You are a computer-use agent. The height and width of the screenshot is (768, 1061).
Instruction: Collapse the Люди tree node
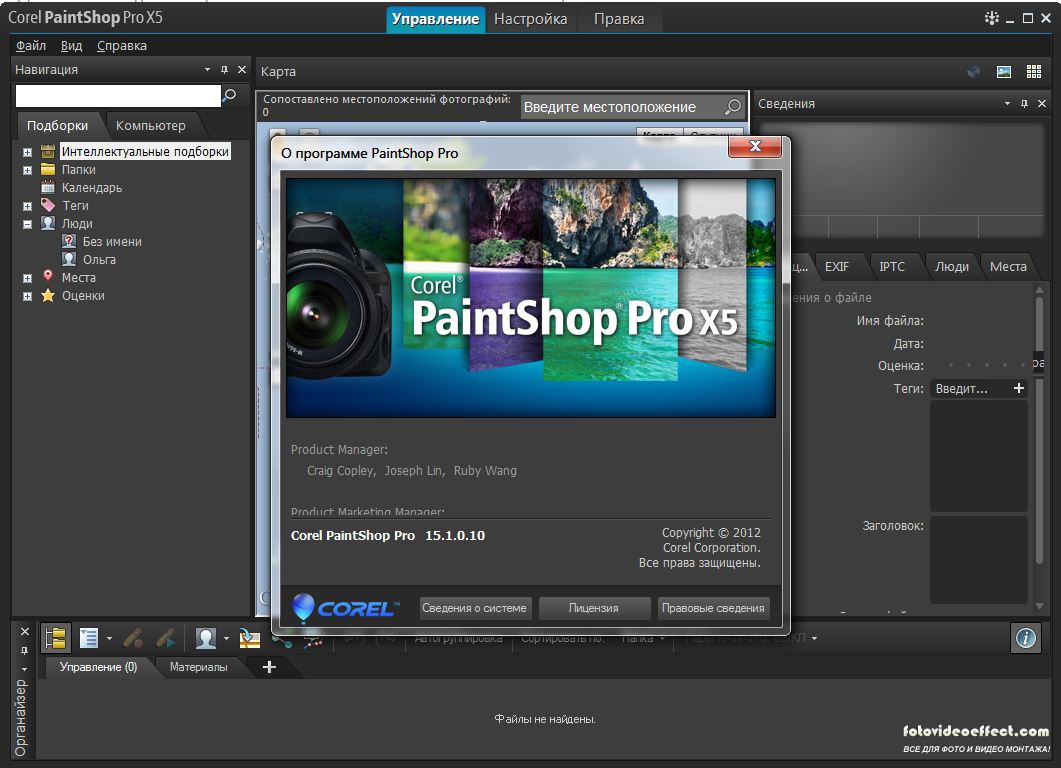point(27,224)
